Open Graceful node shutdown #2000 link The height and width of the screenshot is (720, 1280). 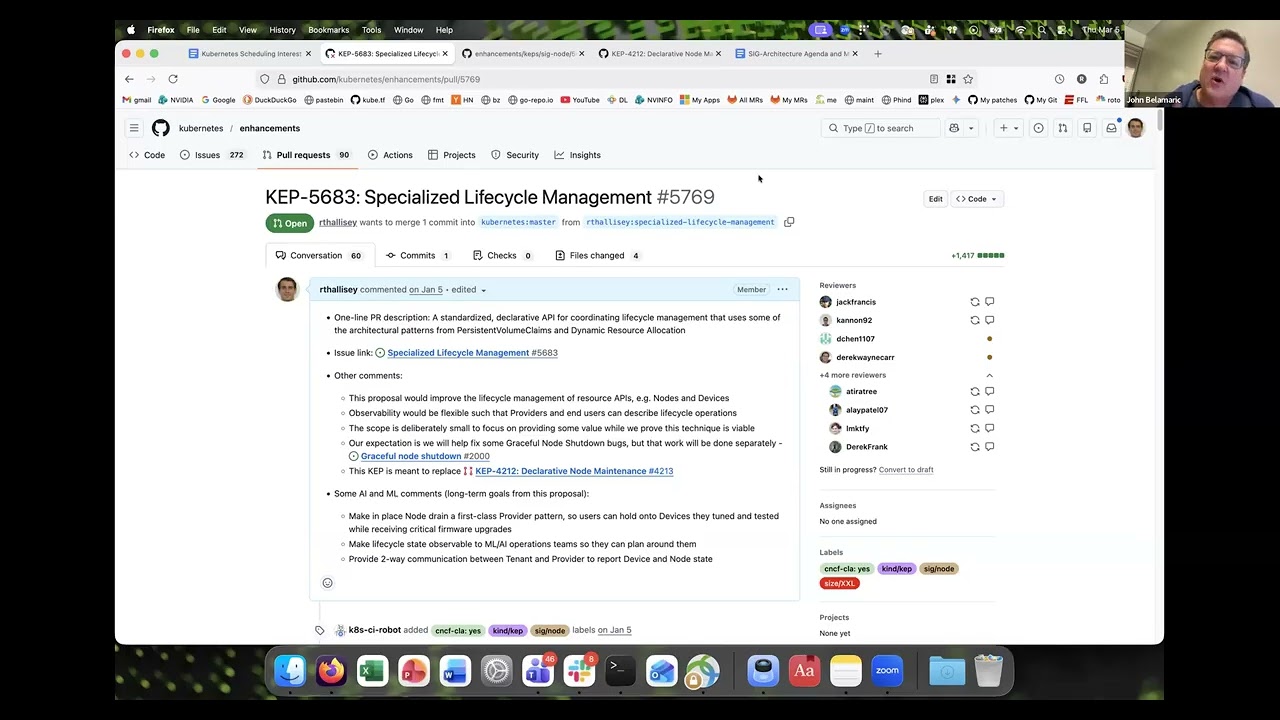[425, 456]
